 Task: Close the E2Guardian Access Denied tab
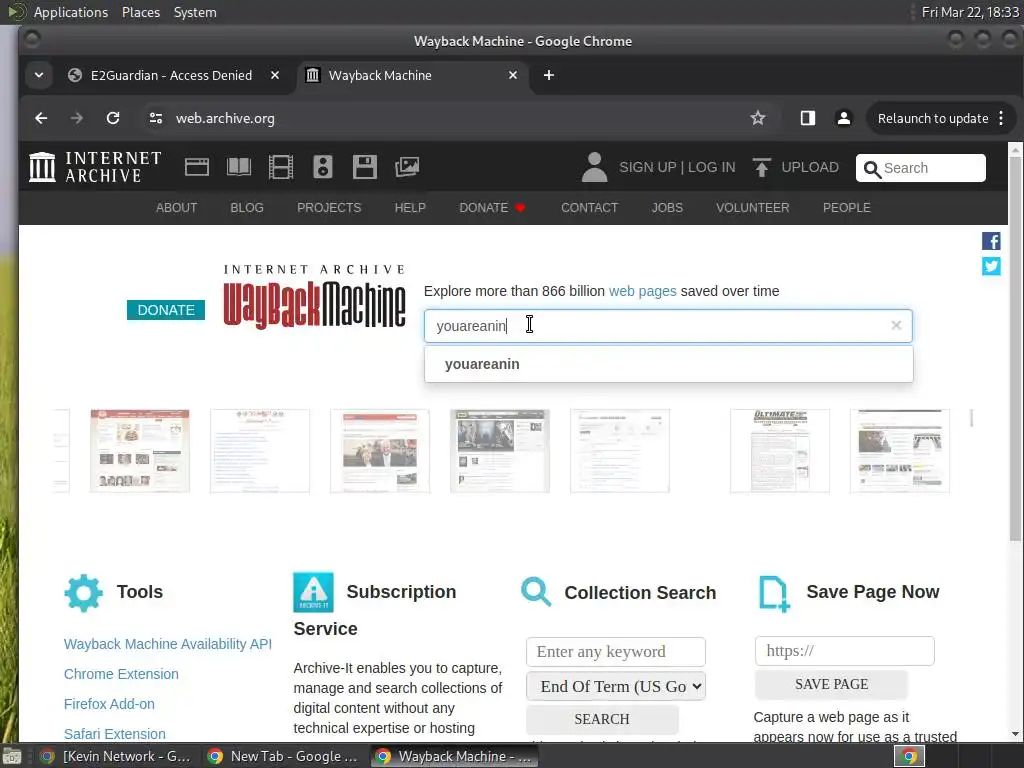coord(275,75)
